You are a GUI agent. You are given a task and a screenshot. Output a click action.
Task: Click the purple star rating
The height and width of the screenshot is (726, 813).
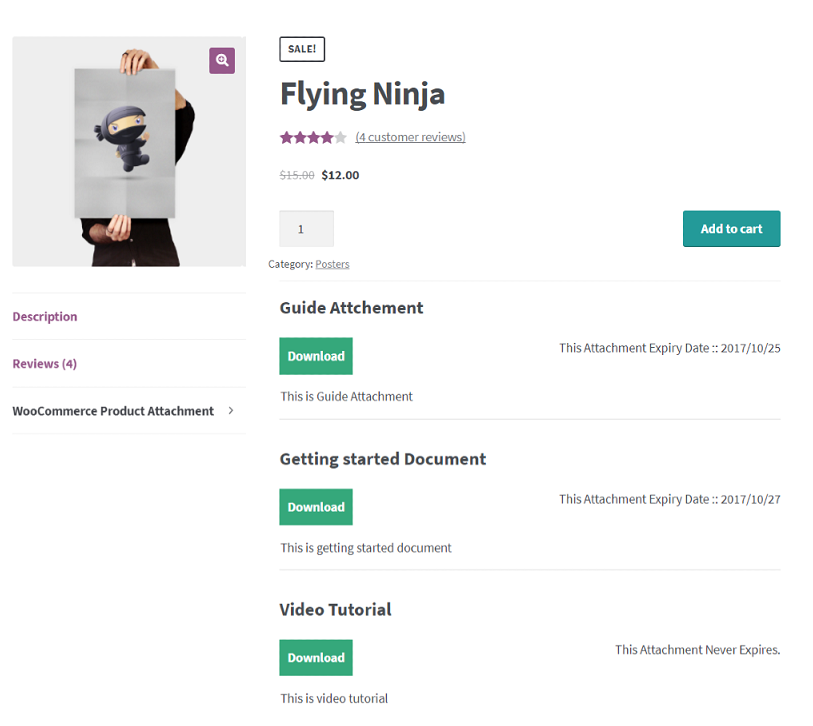313,138
